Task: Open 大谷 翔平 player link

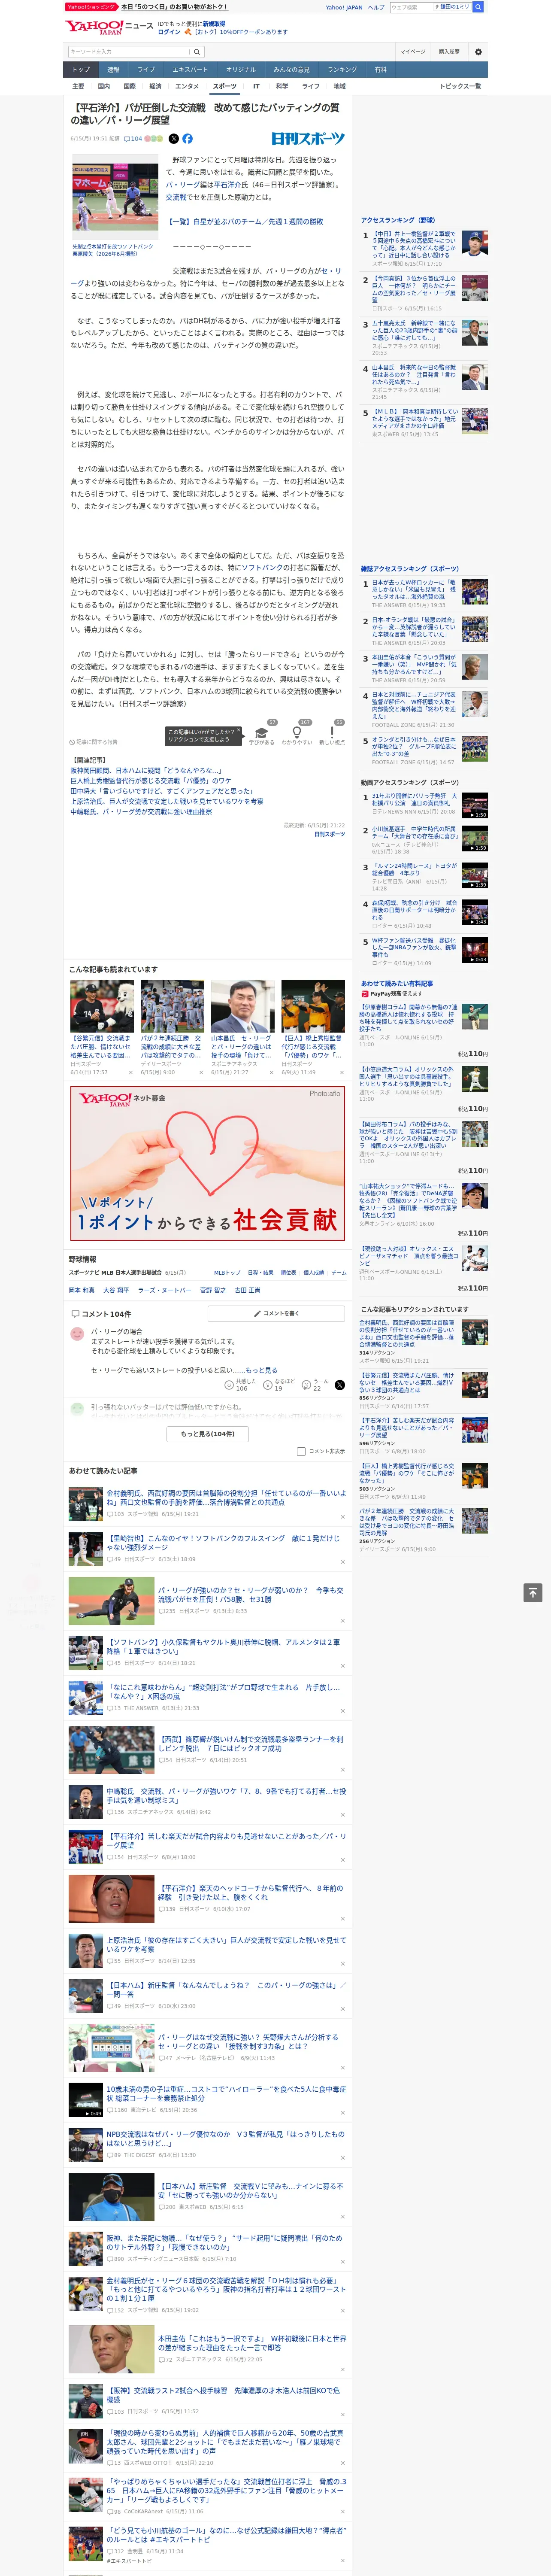Action: click(x=116, y=1290)
